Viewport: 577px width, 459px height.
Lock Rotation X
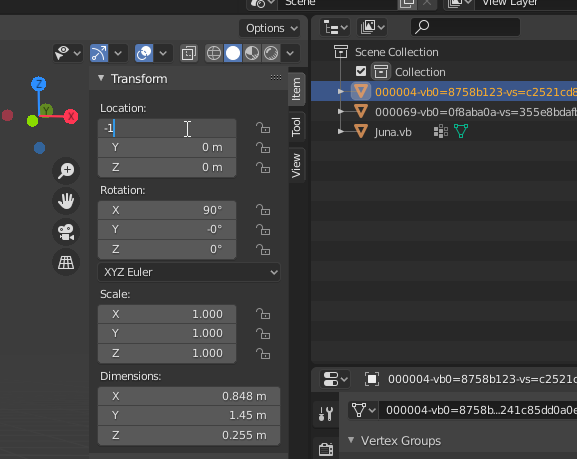pyautogui.click(x=263, y=210)
